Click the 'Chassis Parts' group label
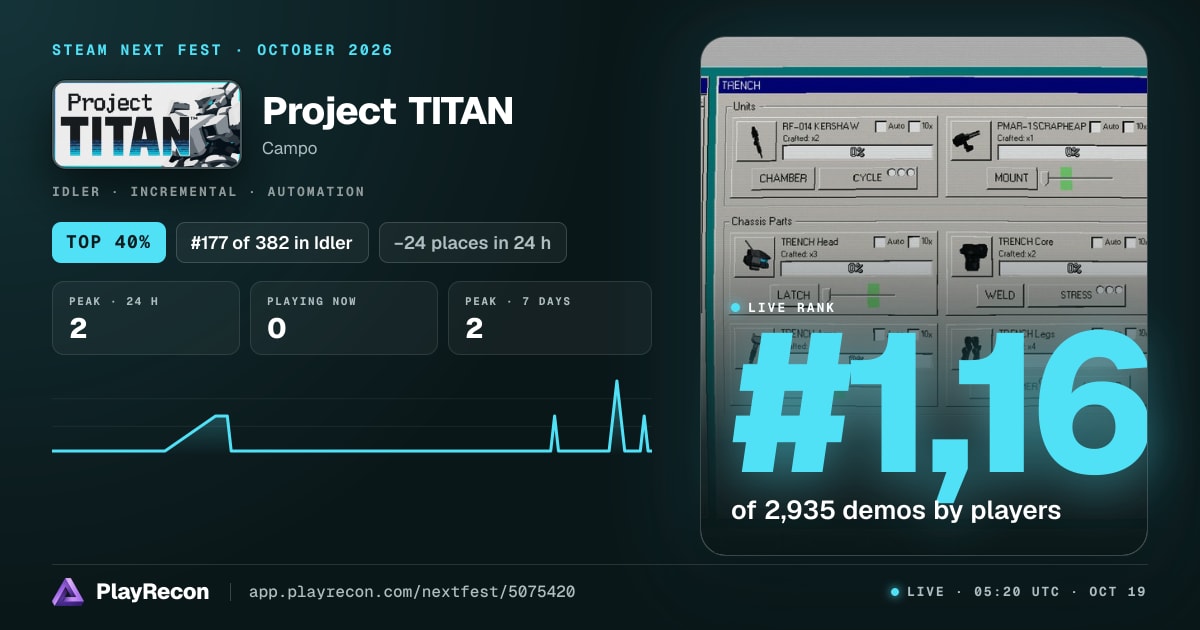 (x=764, y=221)
